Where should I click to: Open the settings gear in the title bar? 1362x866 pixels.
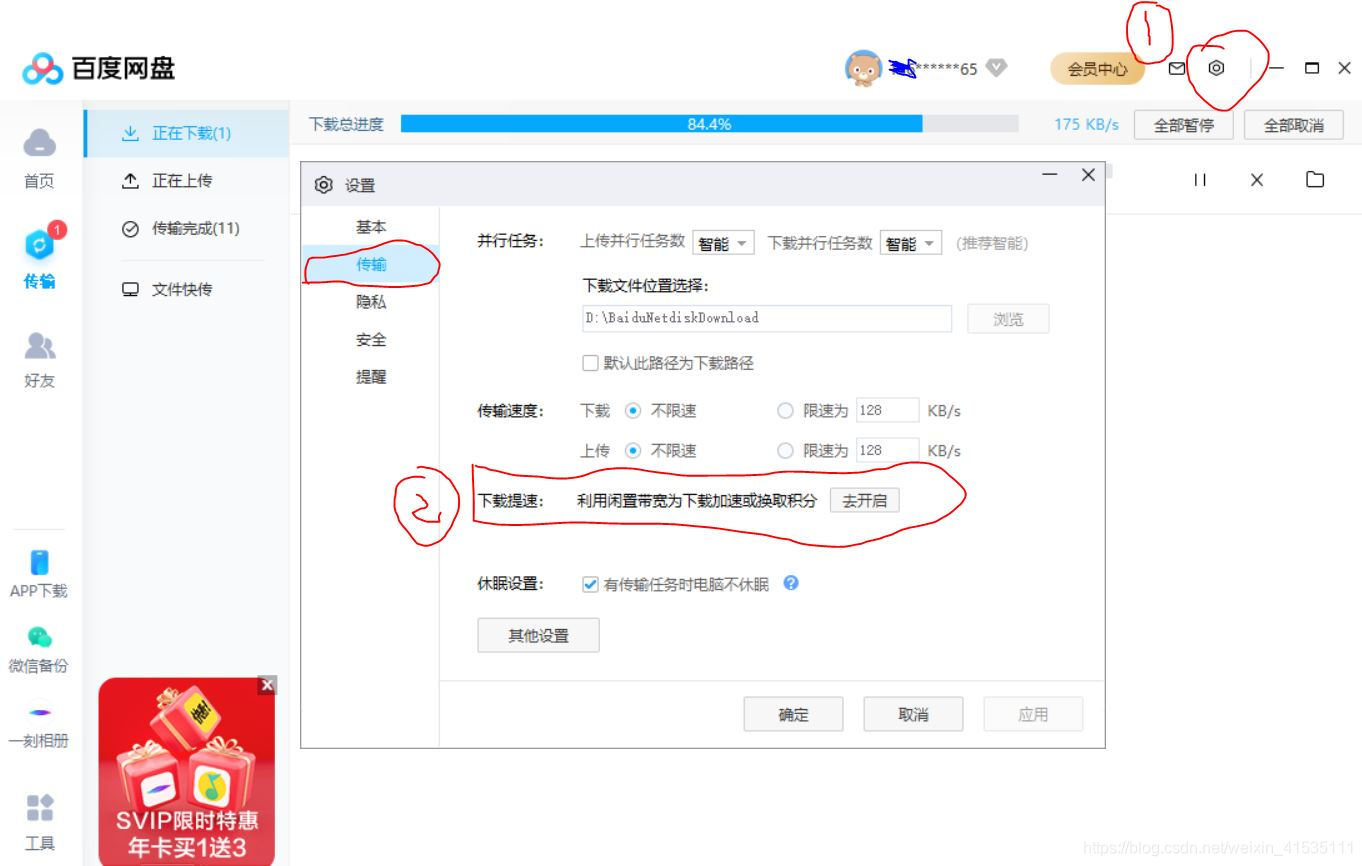[1216, 68]
